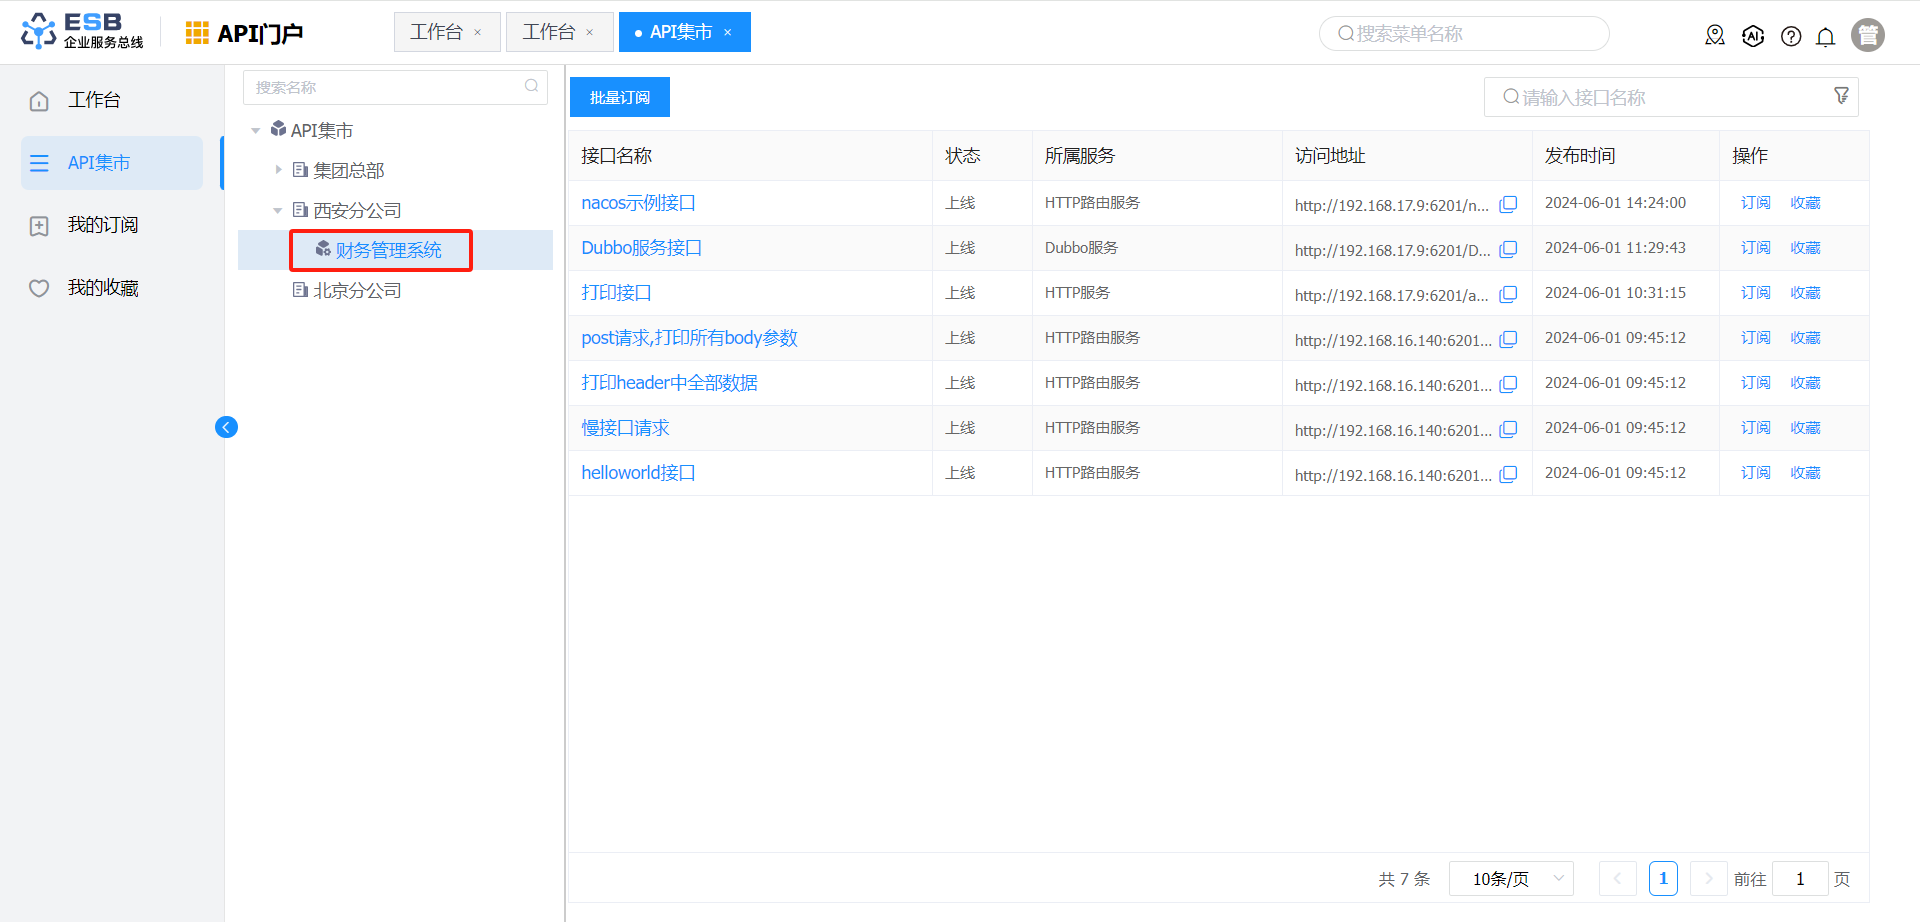The height and width of the screenshot is (922, 1920).
Task: Click the filter funnel icon in search box
Action: (1841, 96)
